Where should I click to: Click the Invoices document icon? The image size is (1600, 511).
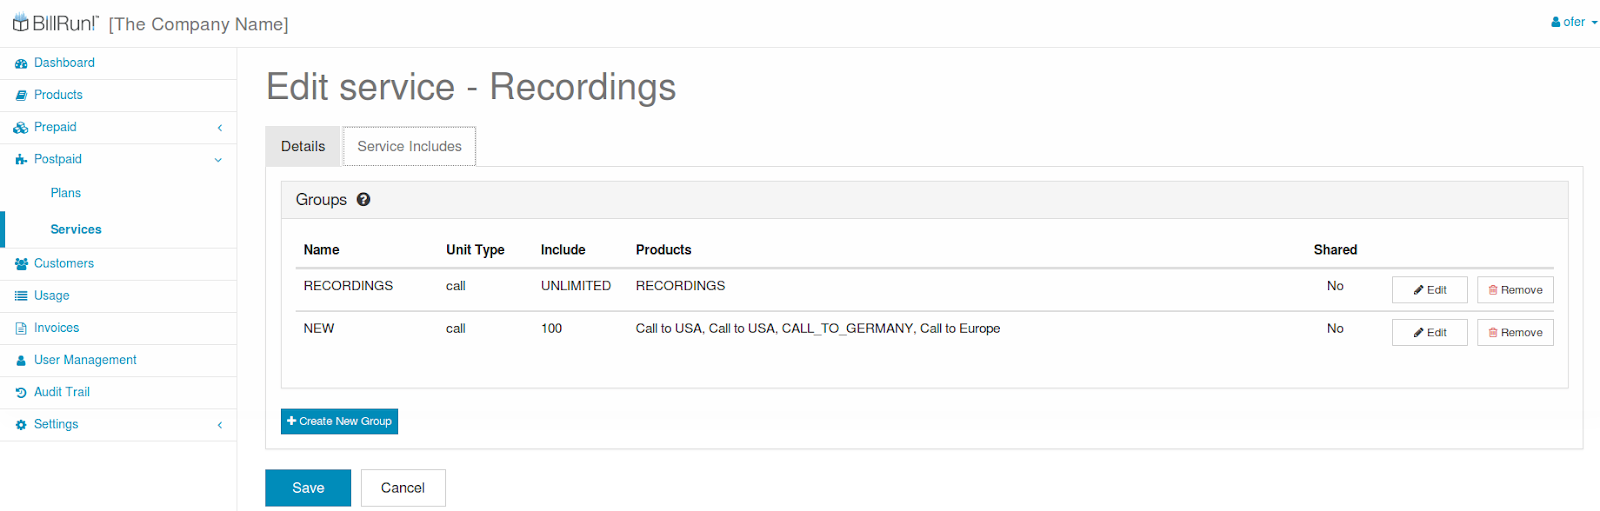pos(21,328)
